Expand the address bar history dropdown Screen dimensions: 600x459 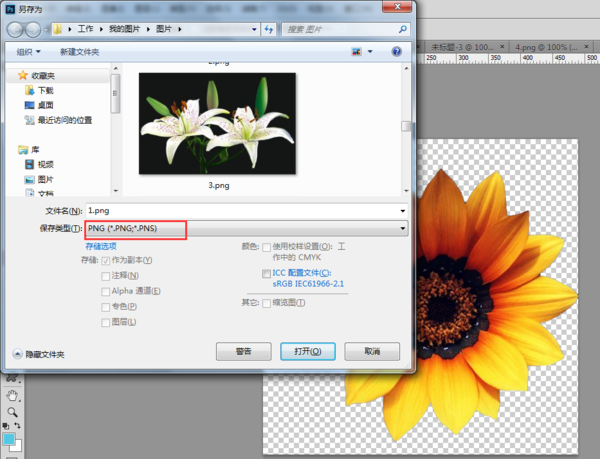click(254, 29)
